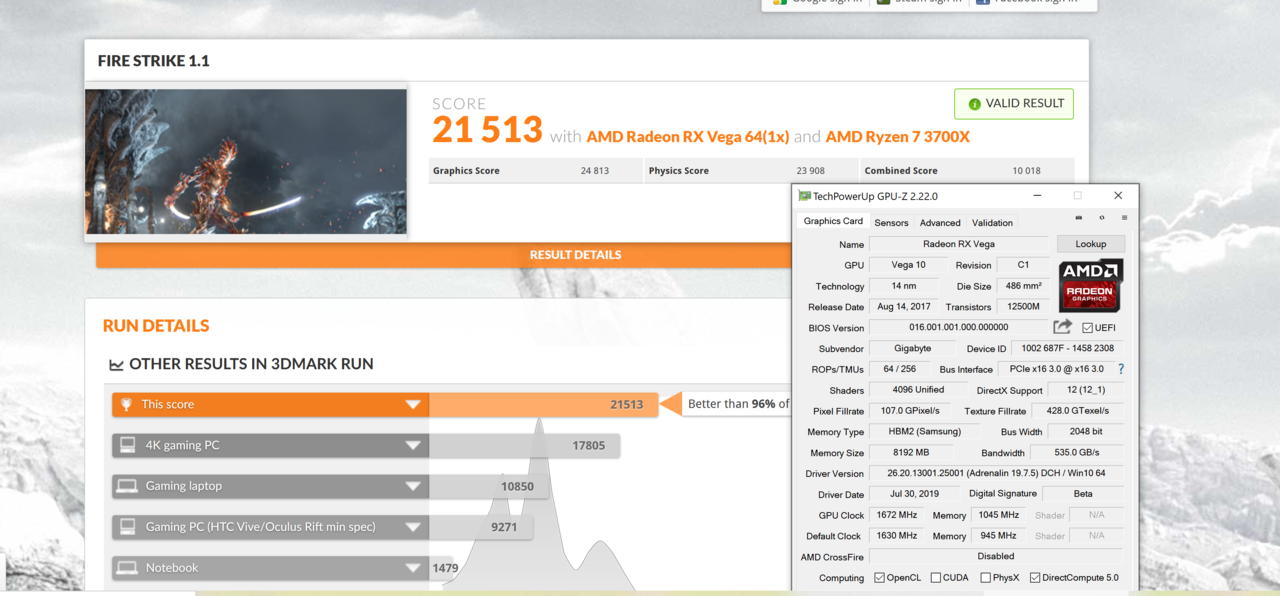The height and width of the screenshot is (596, 1280).
Task: Switch to the Graphics Card tab
Action: click(x=833, y=221)
